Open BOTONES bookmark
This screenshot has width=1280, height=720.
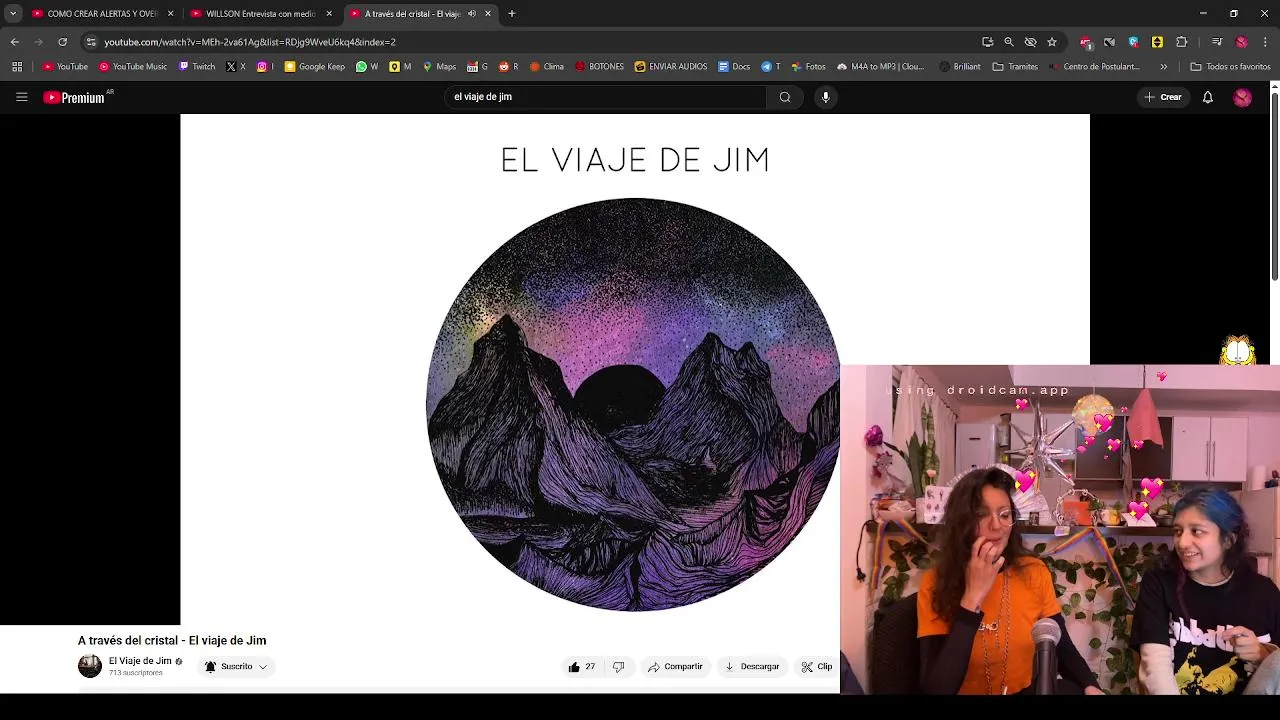click(600, 67)
